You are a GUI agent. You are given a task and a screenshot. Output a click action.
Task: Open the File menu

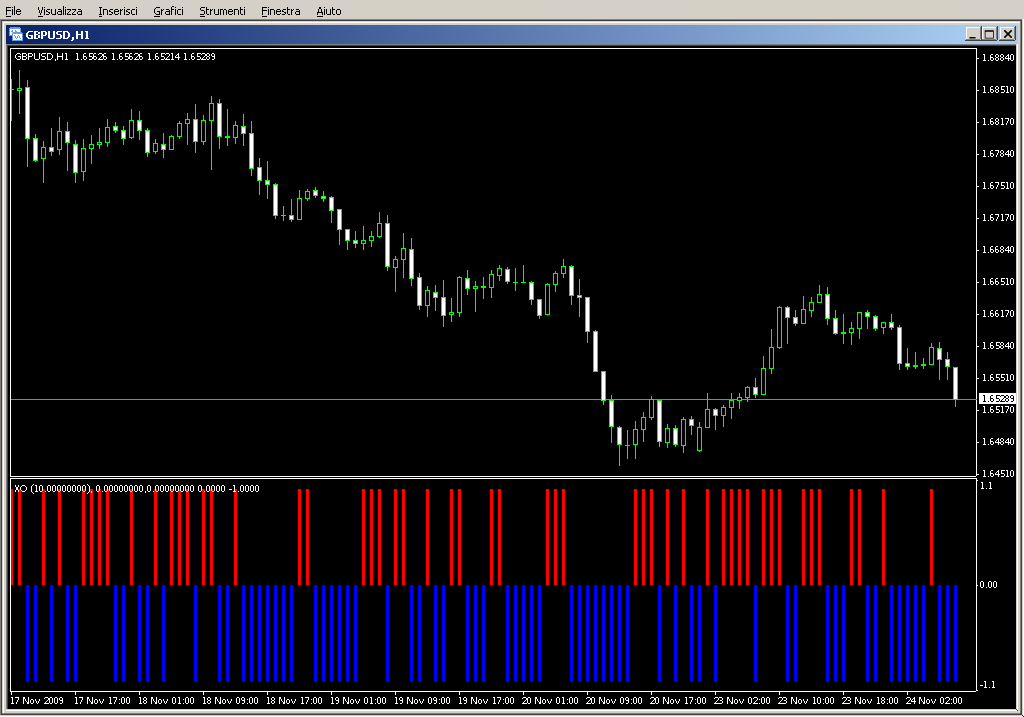click(x=13, y=11)
